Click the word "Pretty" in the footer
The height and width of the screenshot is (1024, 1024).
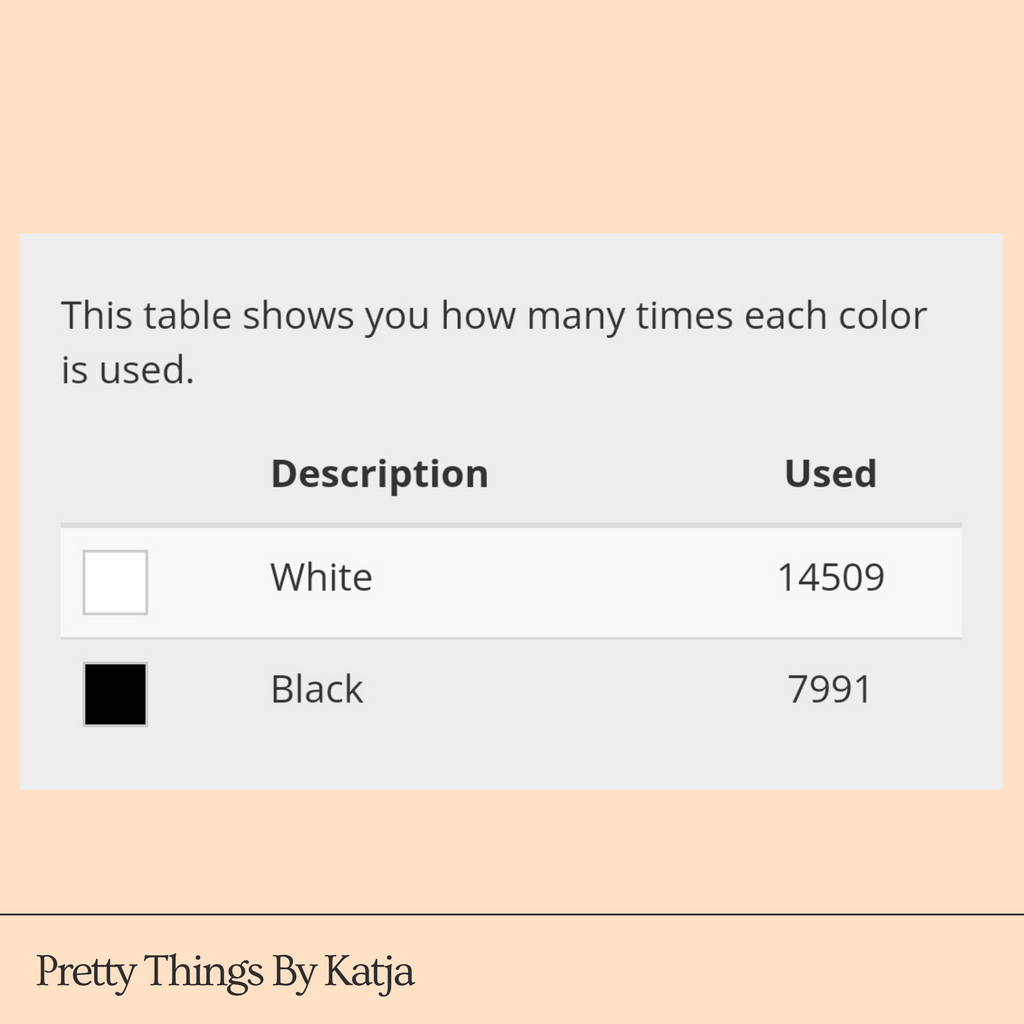85,972
